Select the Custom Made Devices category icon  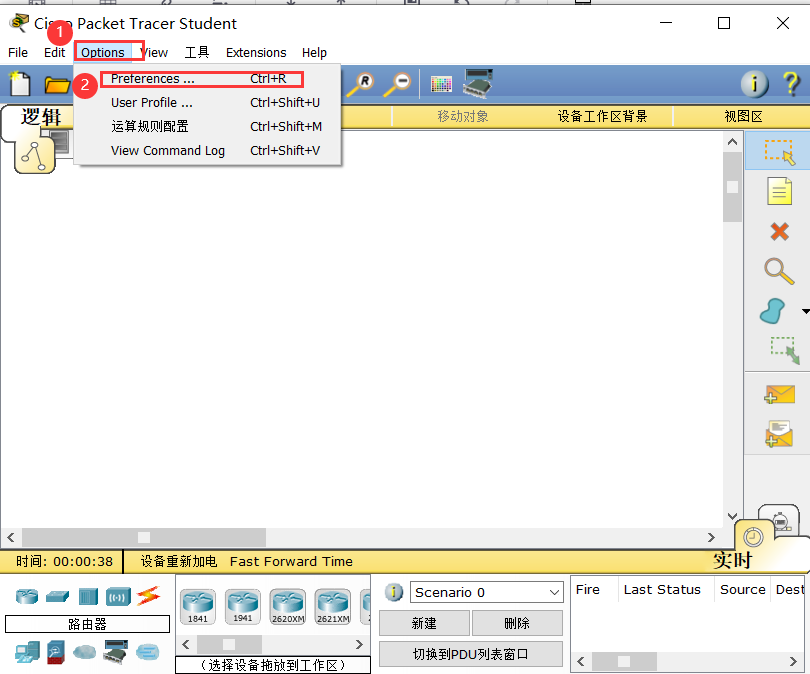point(116,652)
